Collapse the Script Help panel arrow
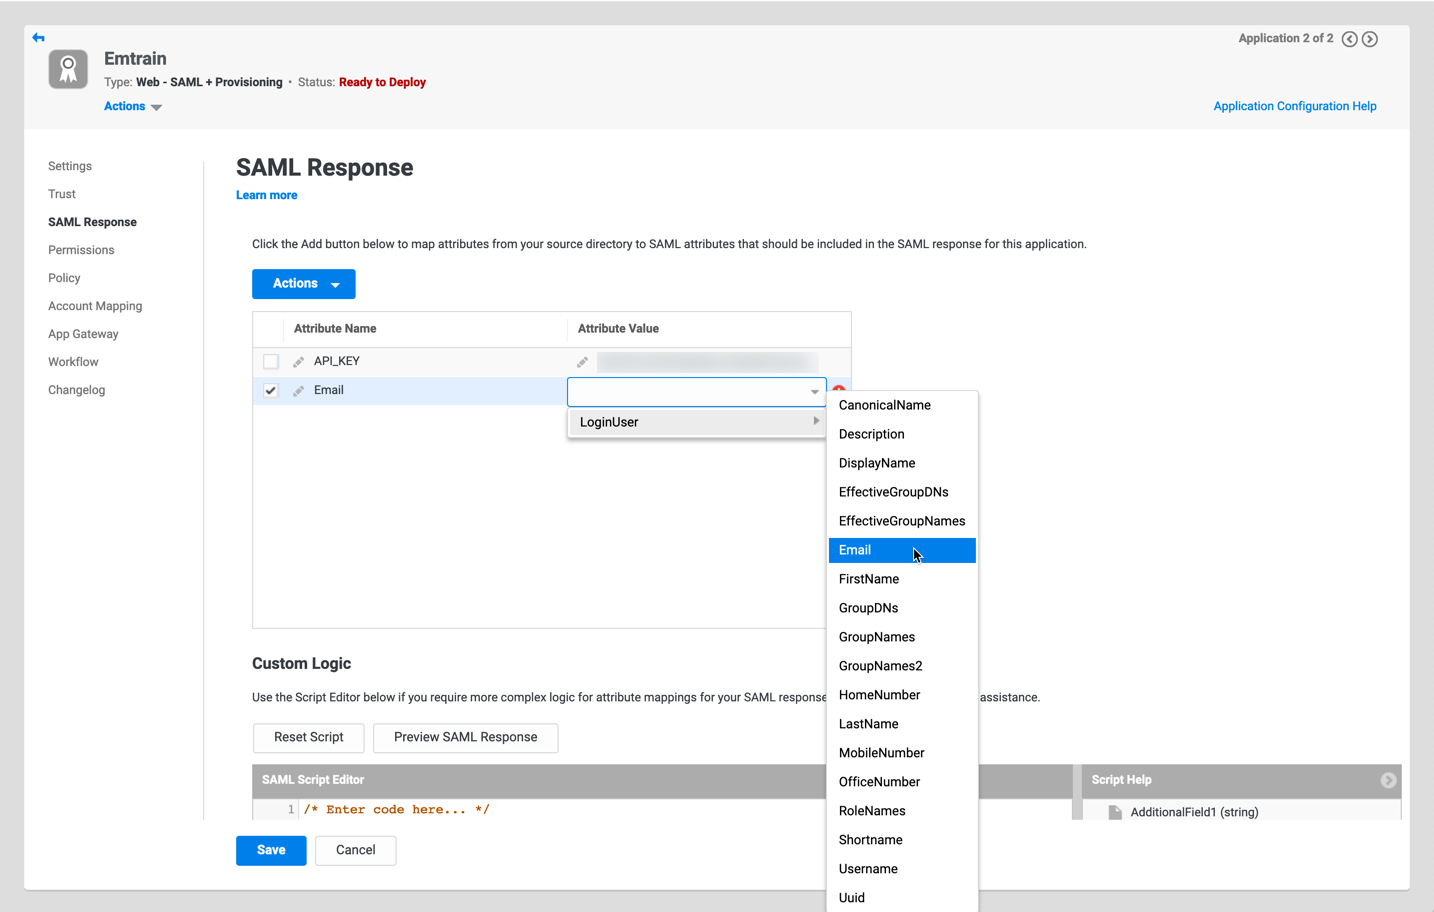The height and width of the screenshot is (912, 1434). click(1388, 780)
